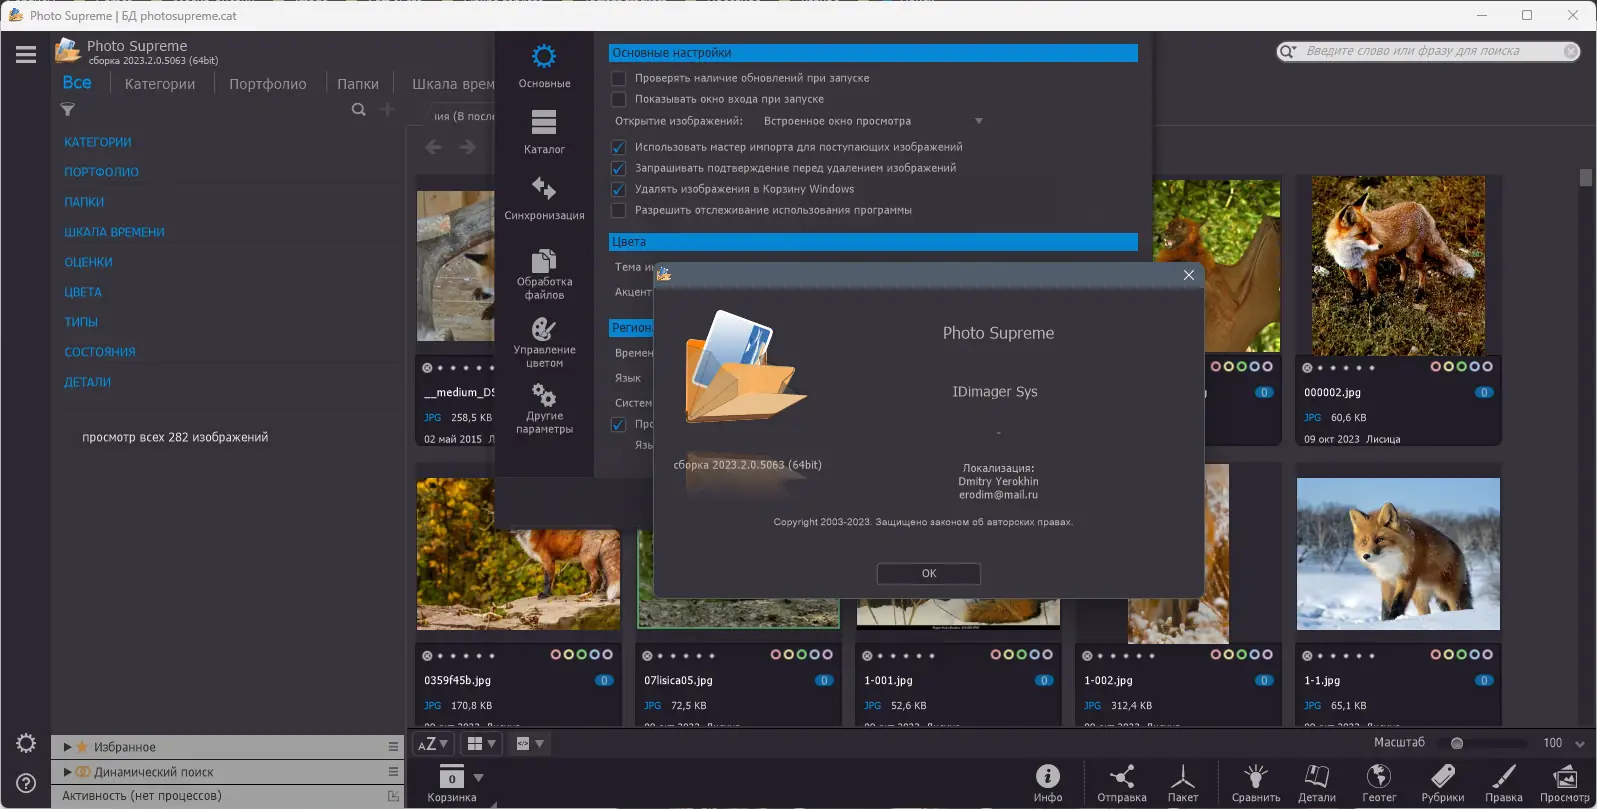Select ДЕТАЛИ in the sidebar
Image resolution: width=1597 pixels, height=809 pixels.
coord(88,382)
